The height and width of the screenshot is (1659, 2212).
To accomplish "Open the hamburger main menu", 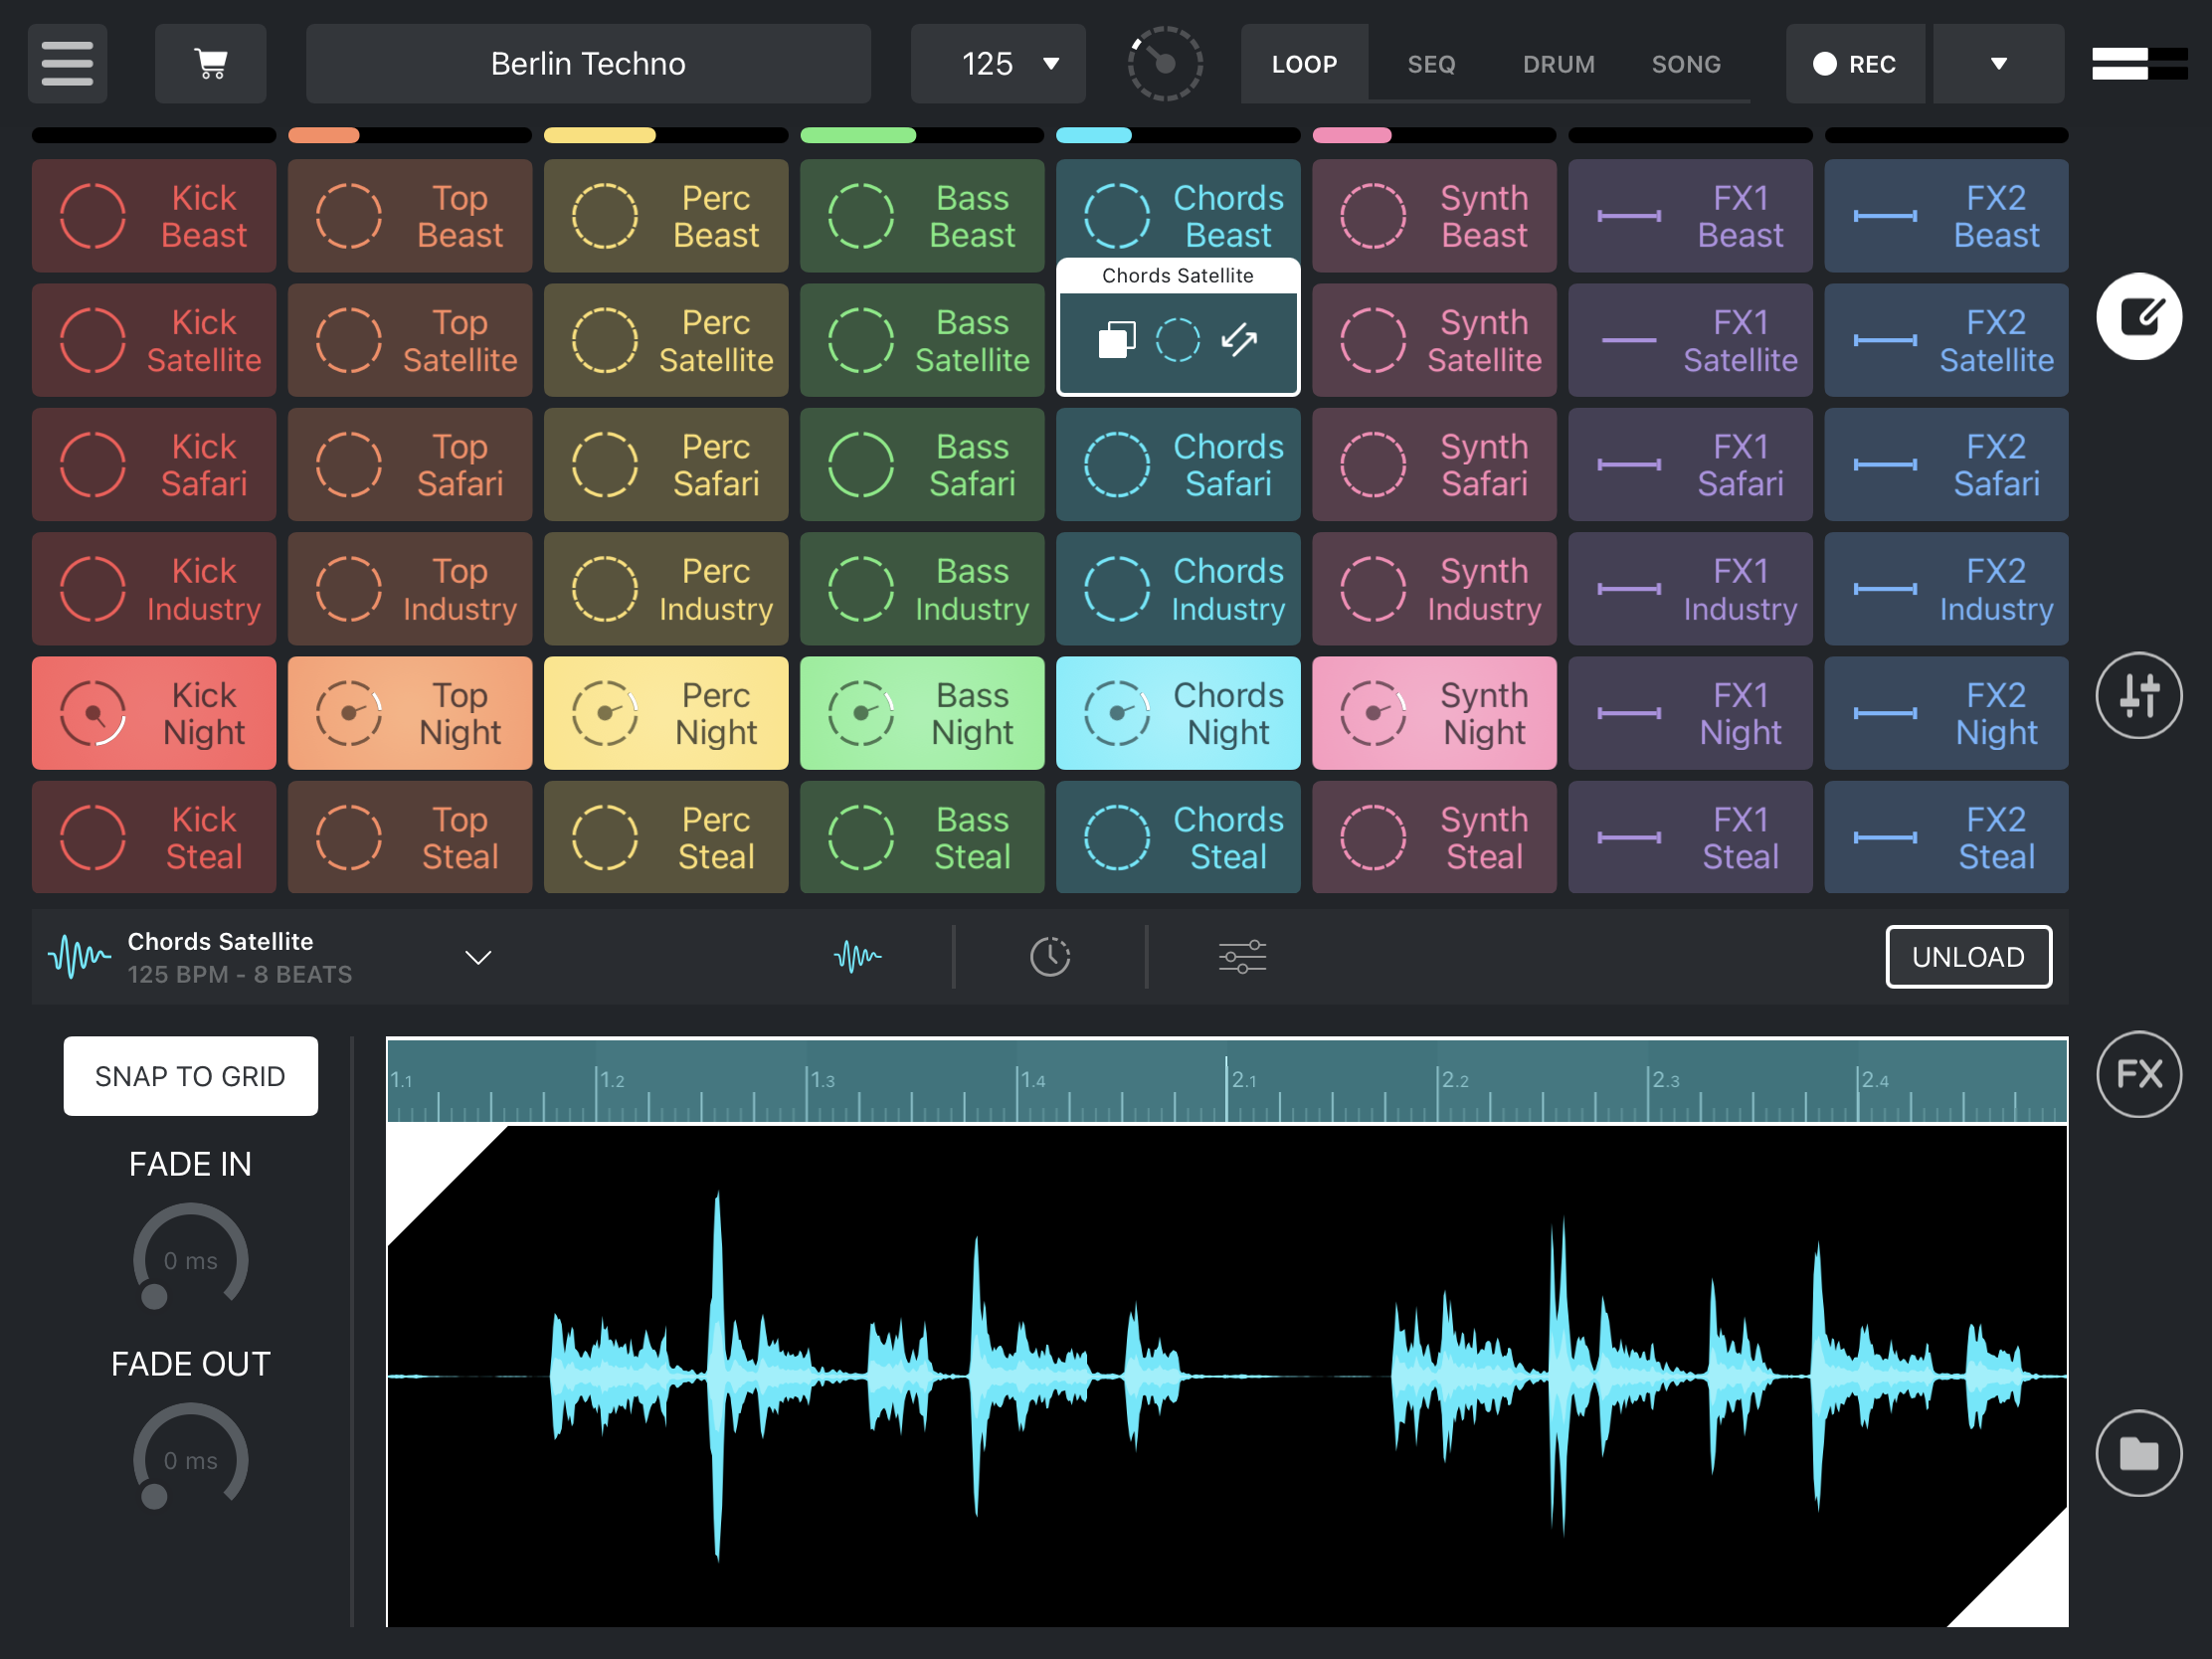I will pyautogui.click(x=67, y=64).
